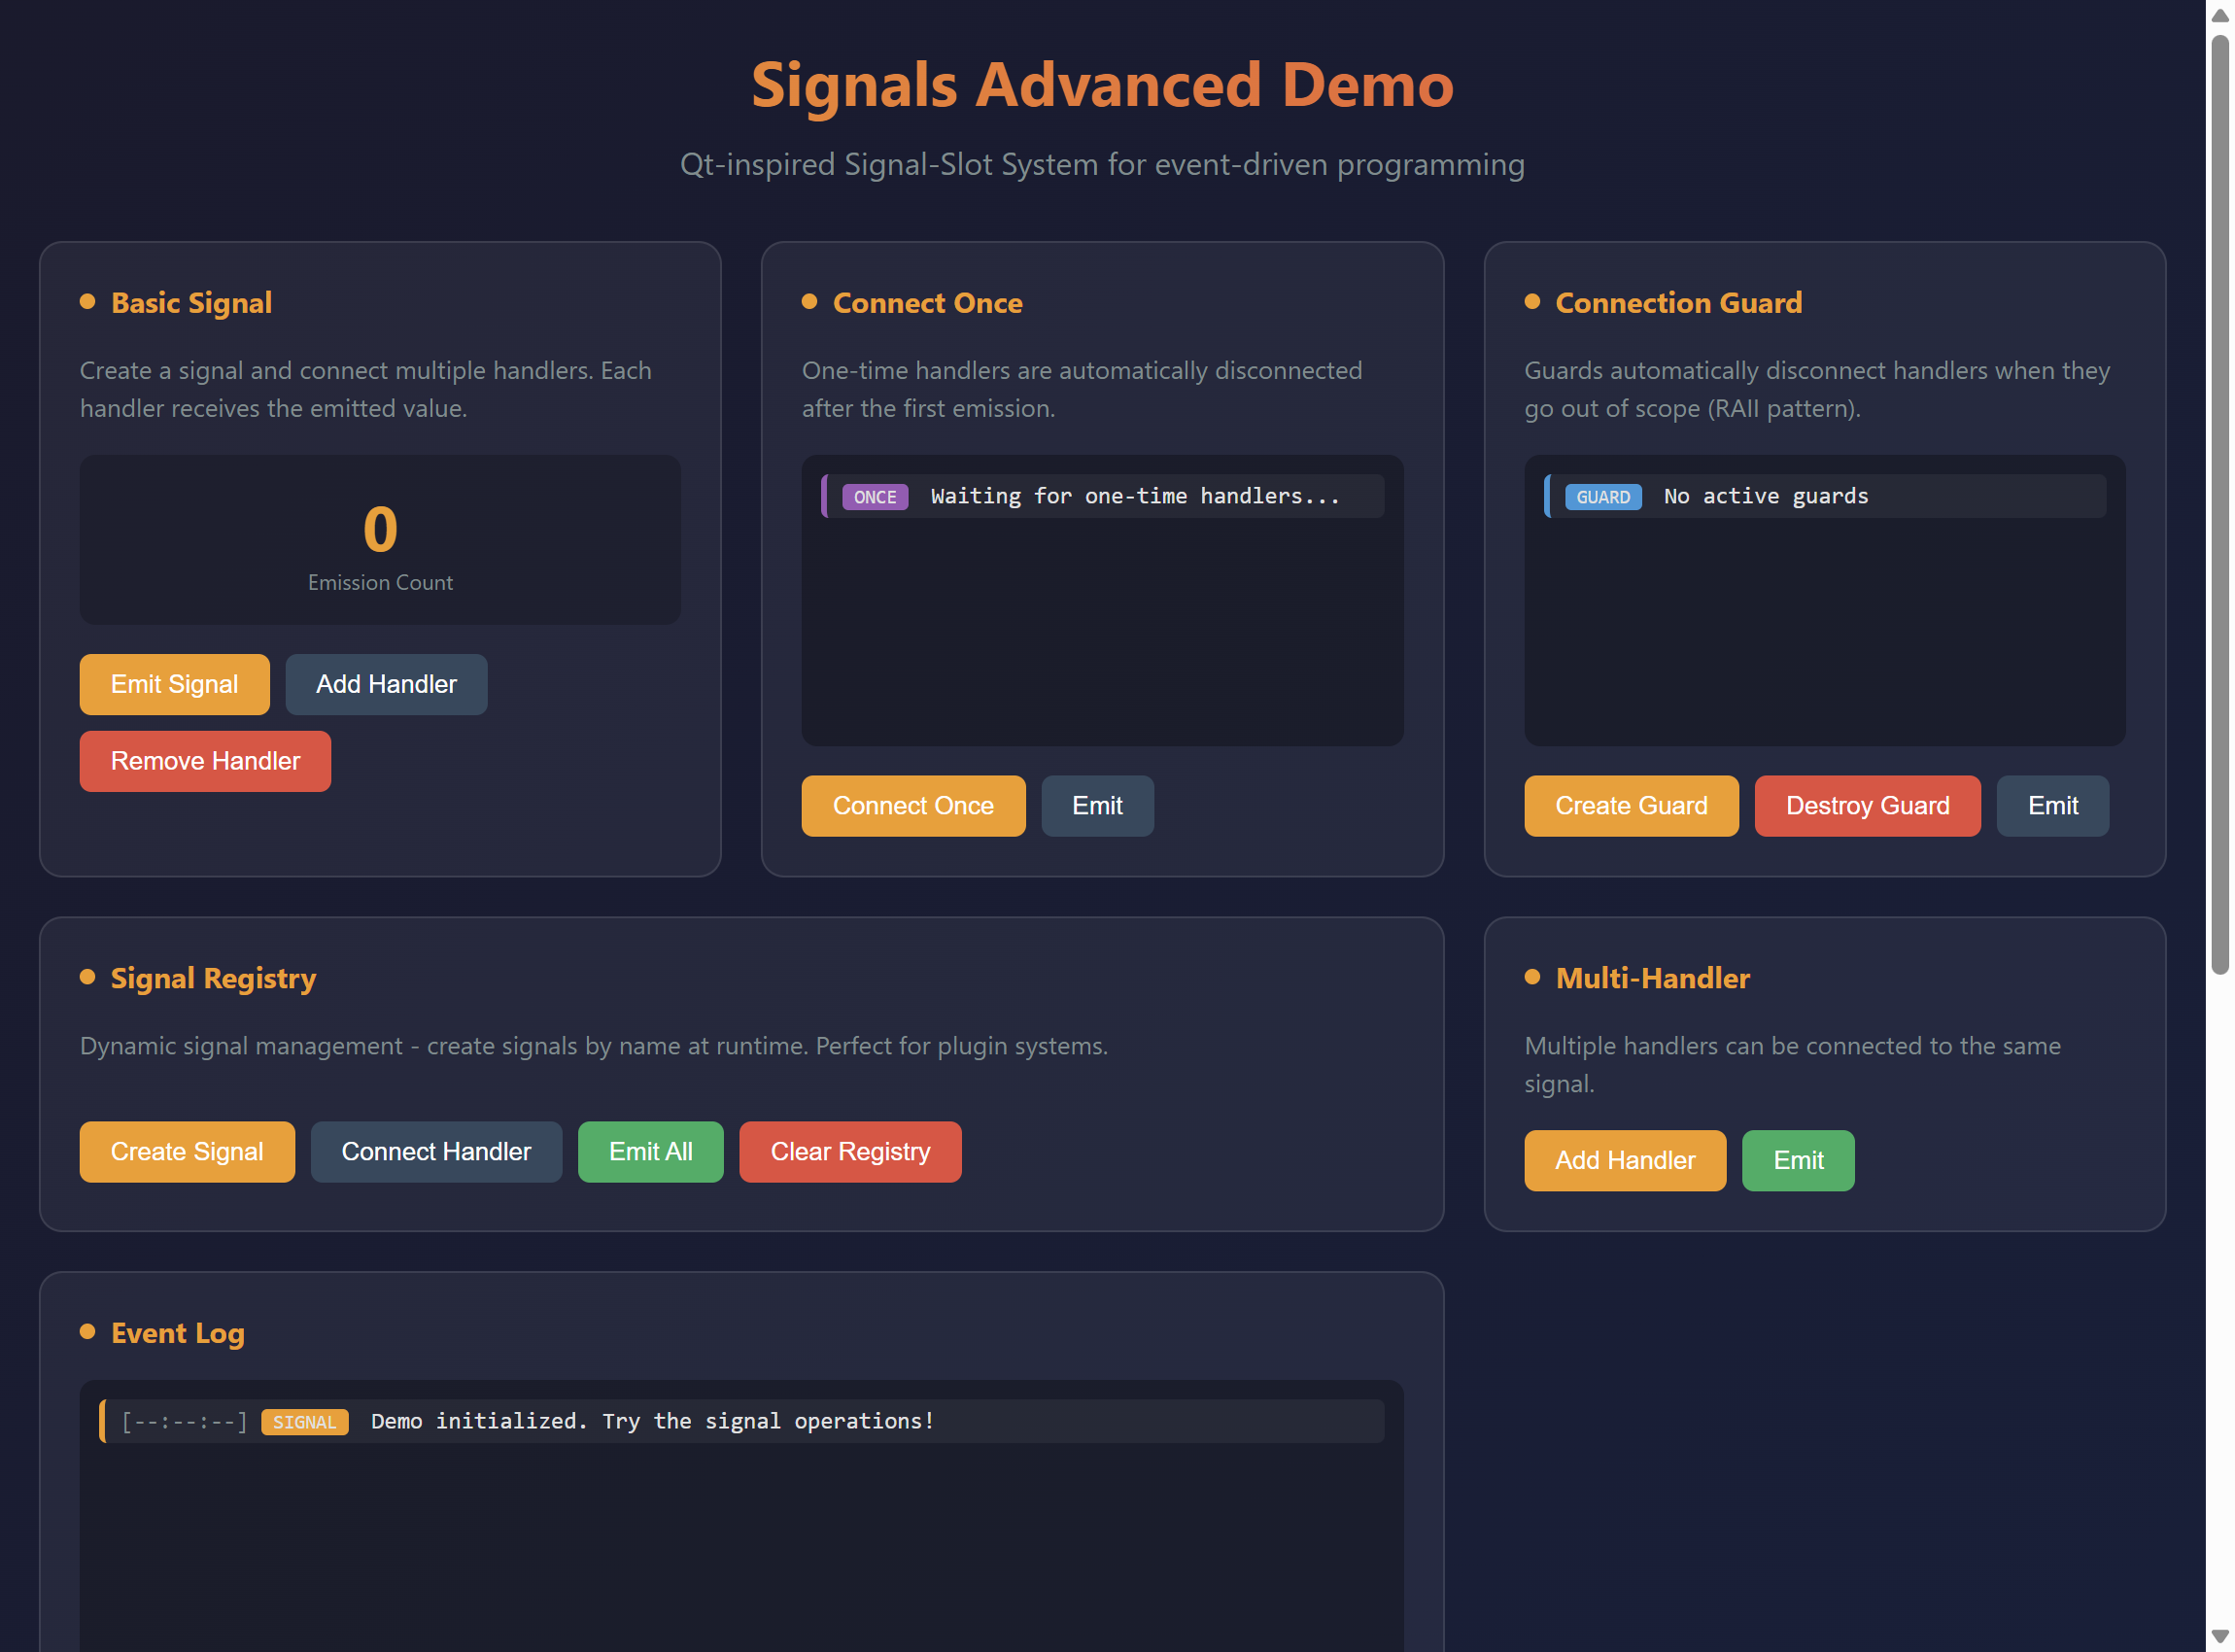Click the Multi-Handler bullet icon
Viewport: 2235px width, 1652px height.
(x=1533, y=978)
